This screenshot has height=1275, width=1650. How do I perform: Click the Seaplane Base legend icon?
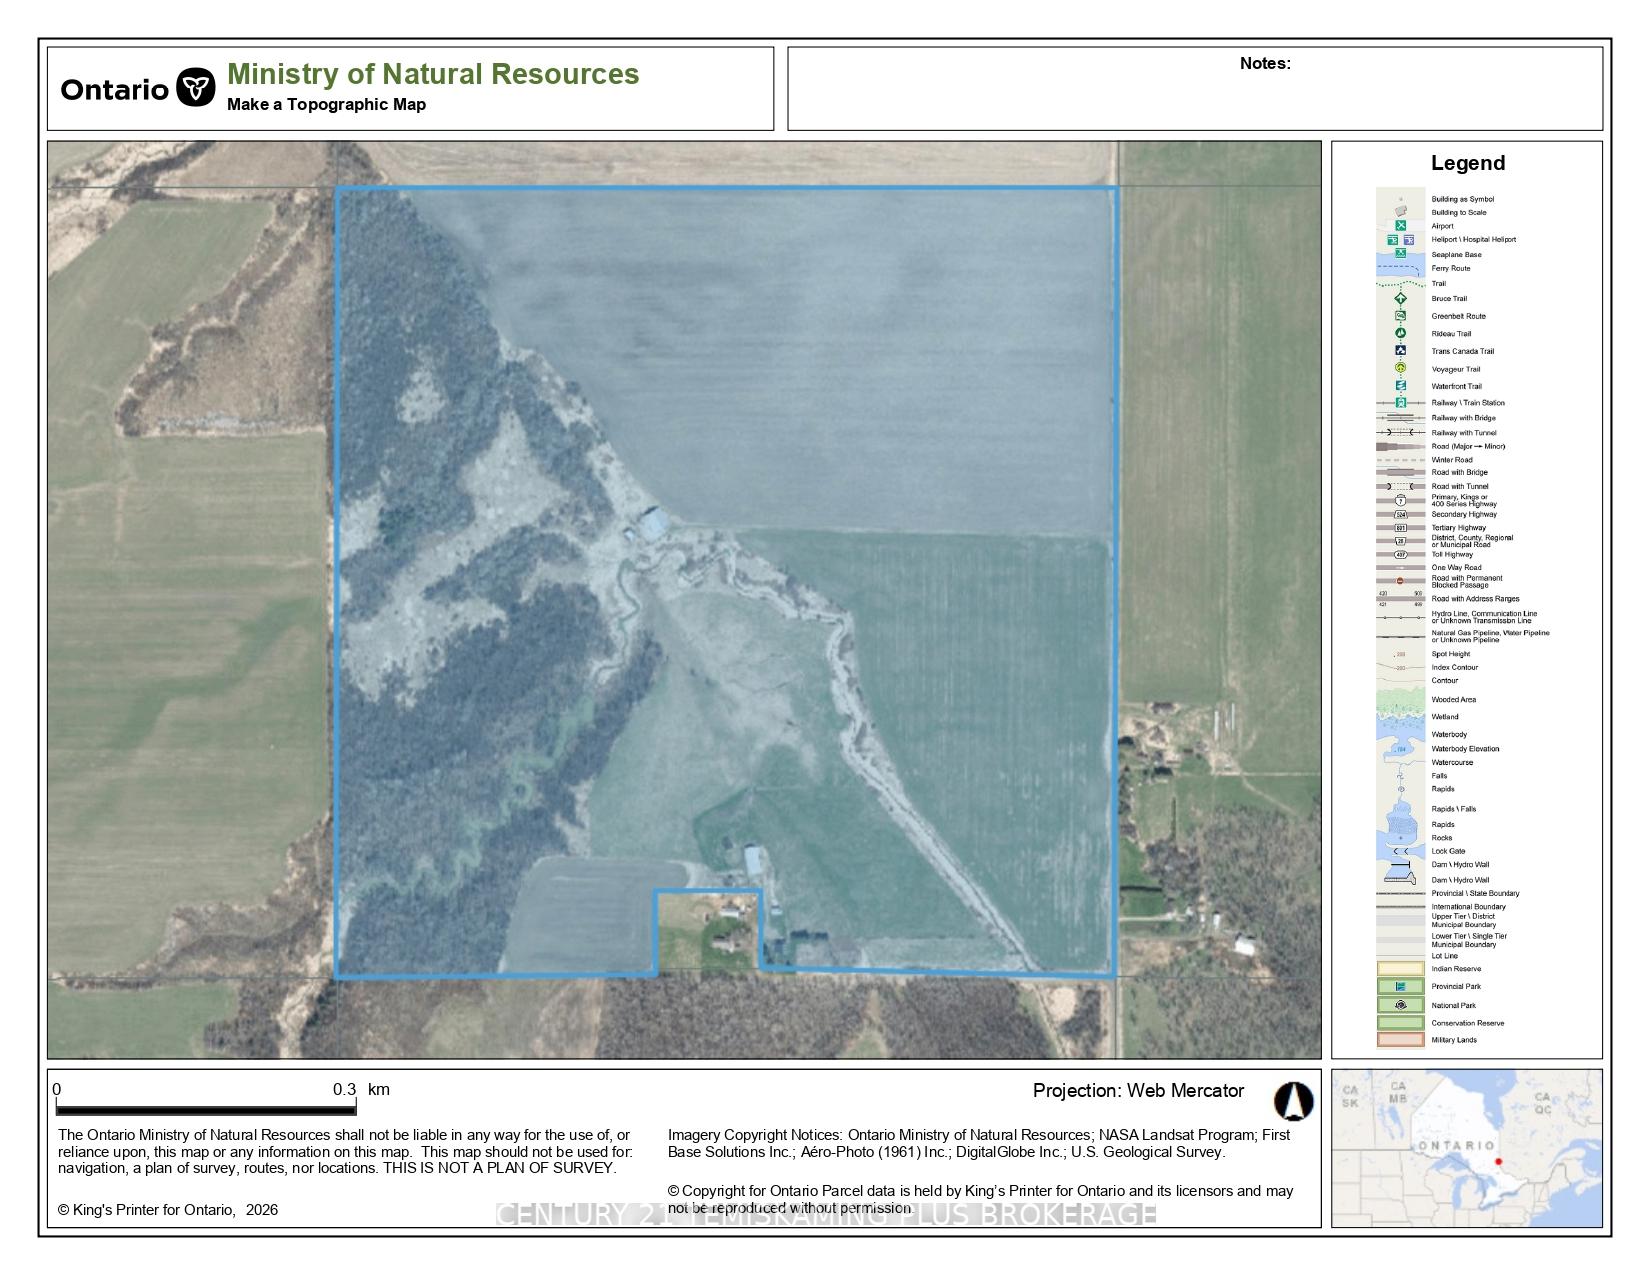1400,254
